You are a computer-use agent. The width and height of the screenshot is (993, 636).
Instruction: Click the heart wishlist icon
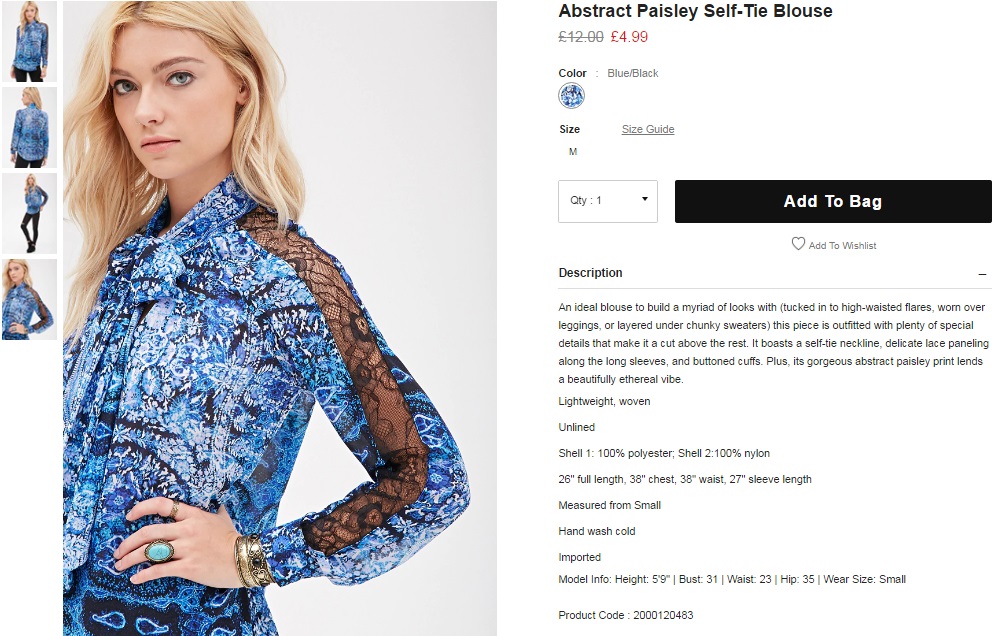(798, 244)
